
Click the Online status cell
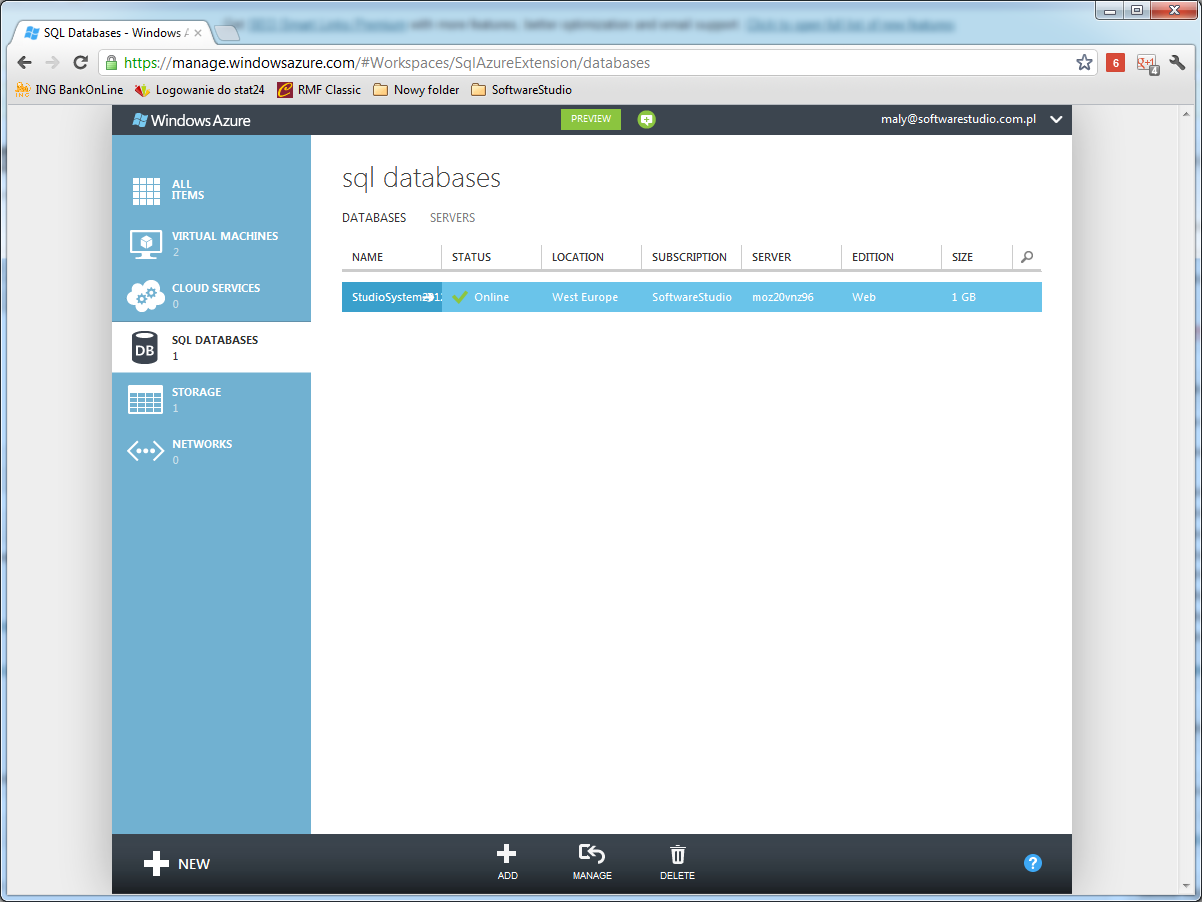tap(492, 297)
